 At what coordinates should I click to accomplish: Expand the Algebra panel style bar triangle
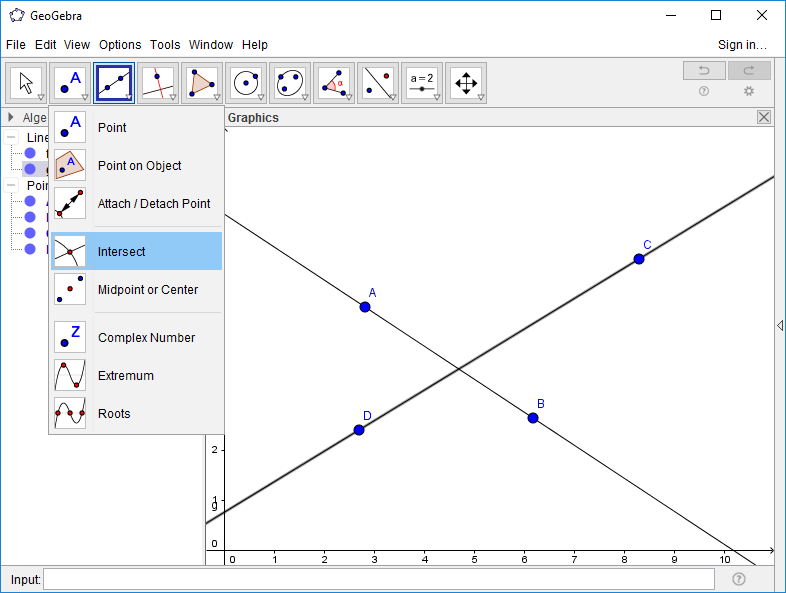click(x=11, y=117)
